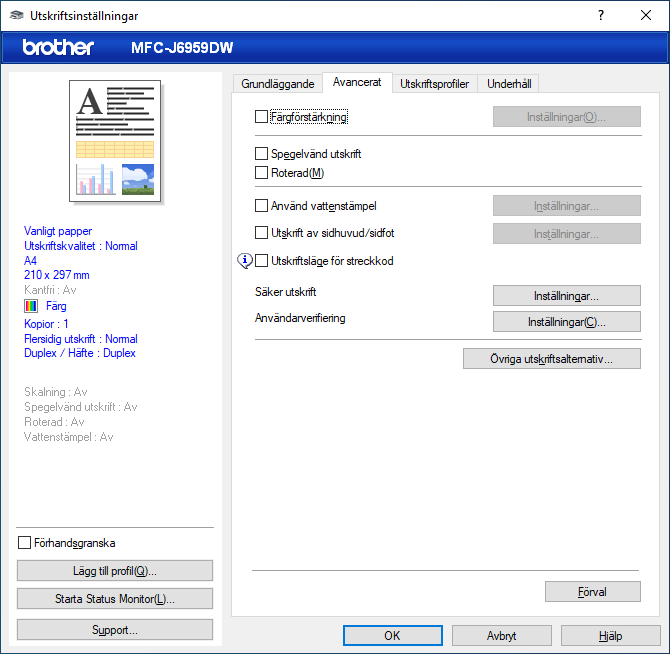
Task: Click 'Vattenstämpel : Av' summary text
Action: [69, 437]
